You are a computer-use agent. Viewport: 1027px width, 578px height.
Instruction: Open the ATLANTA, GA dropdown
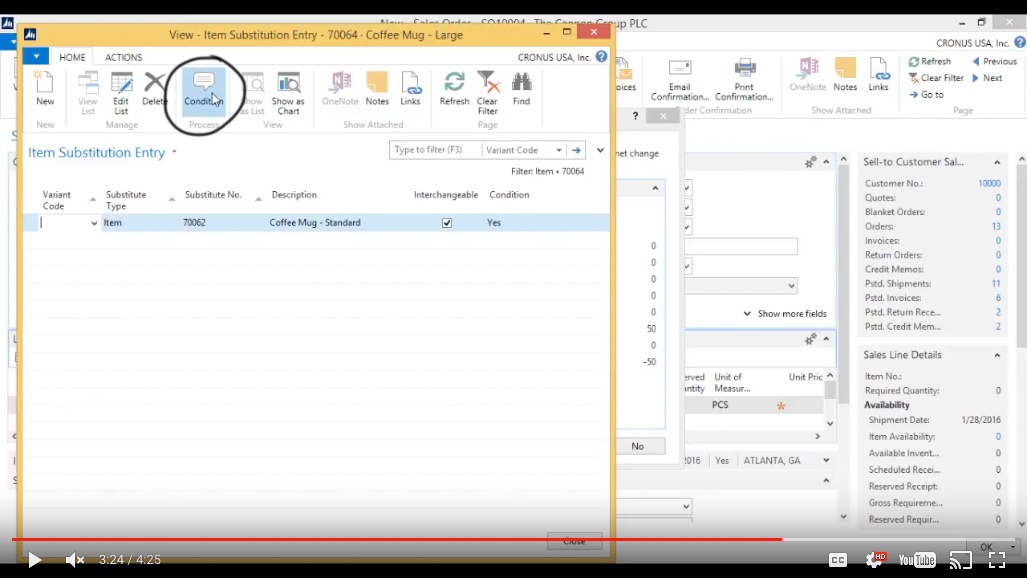(x=826, y=461)
